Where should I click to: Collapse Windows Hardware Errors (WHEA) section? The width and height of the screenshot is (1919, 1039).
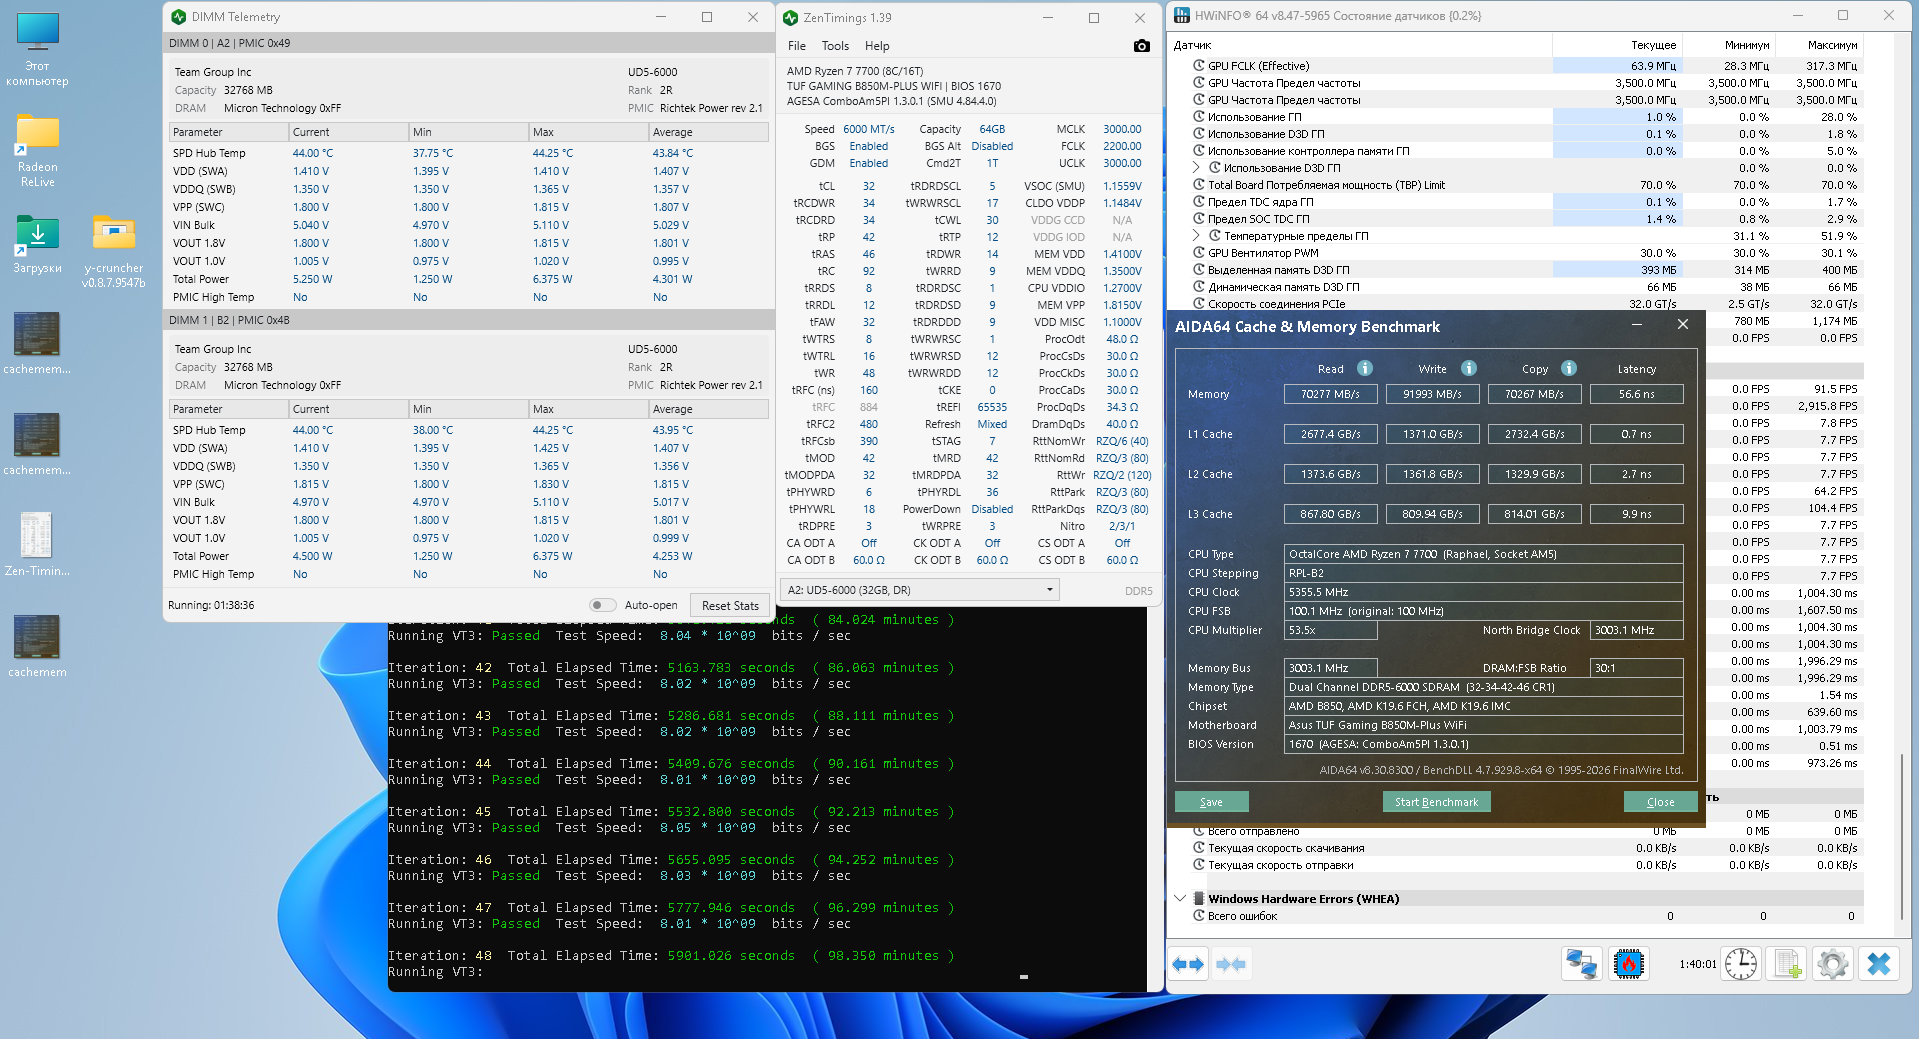pyautogui.click(x=1180, y=898)
